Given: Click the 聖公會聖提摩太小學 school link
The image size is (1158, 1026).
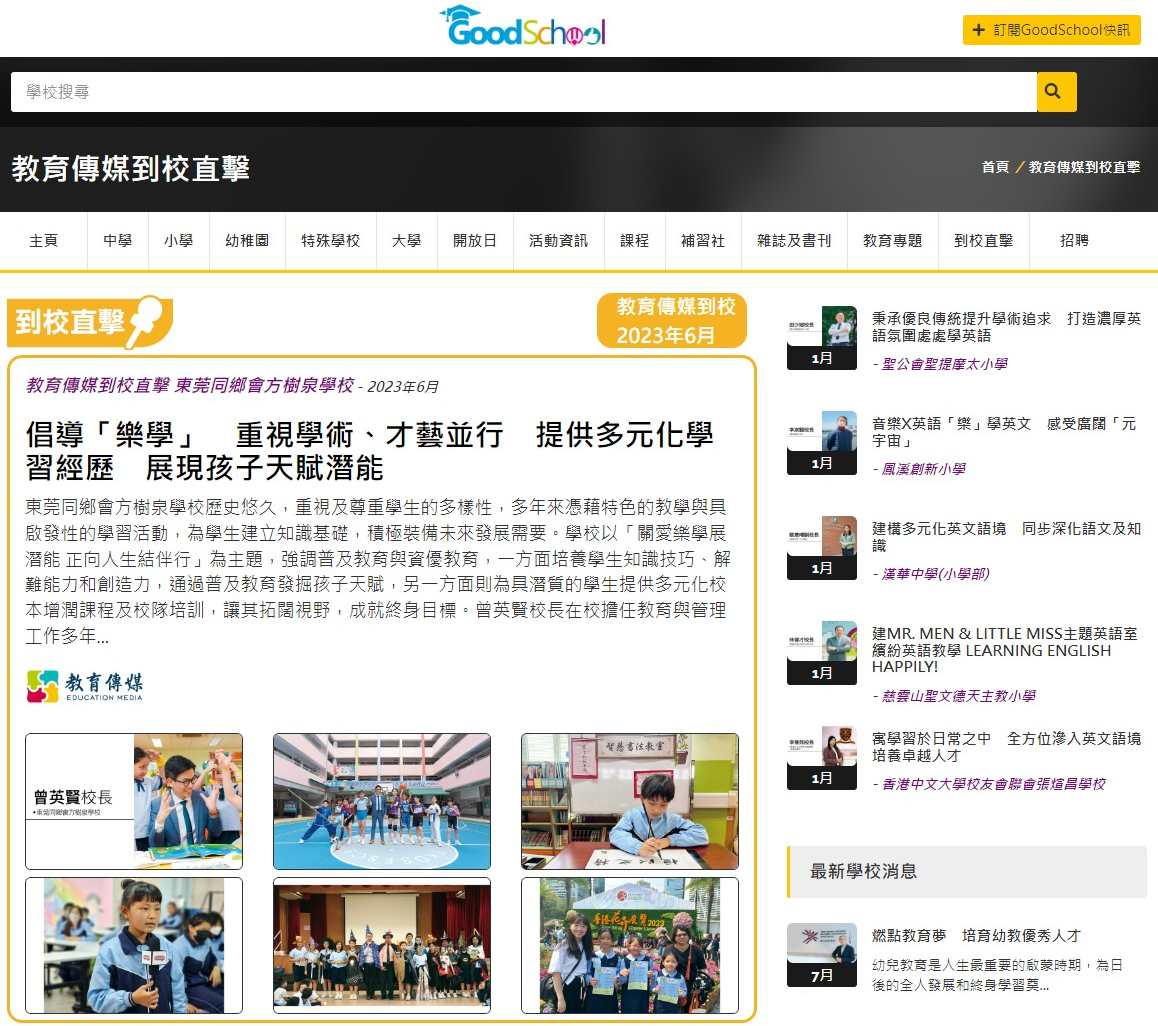Looking at the screenshot, I should tap(945, 364).
